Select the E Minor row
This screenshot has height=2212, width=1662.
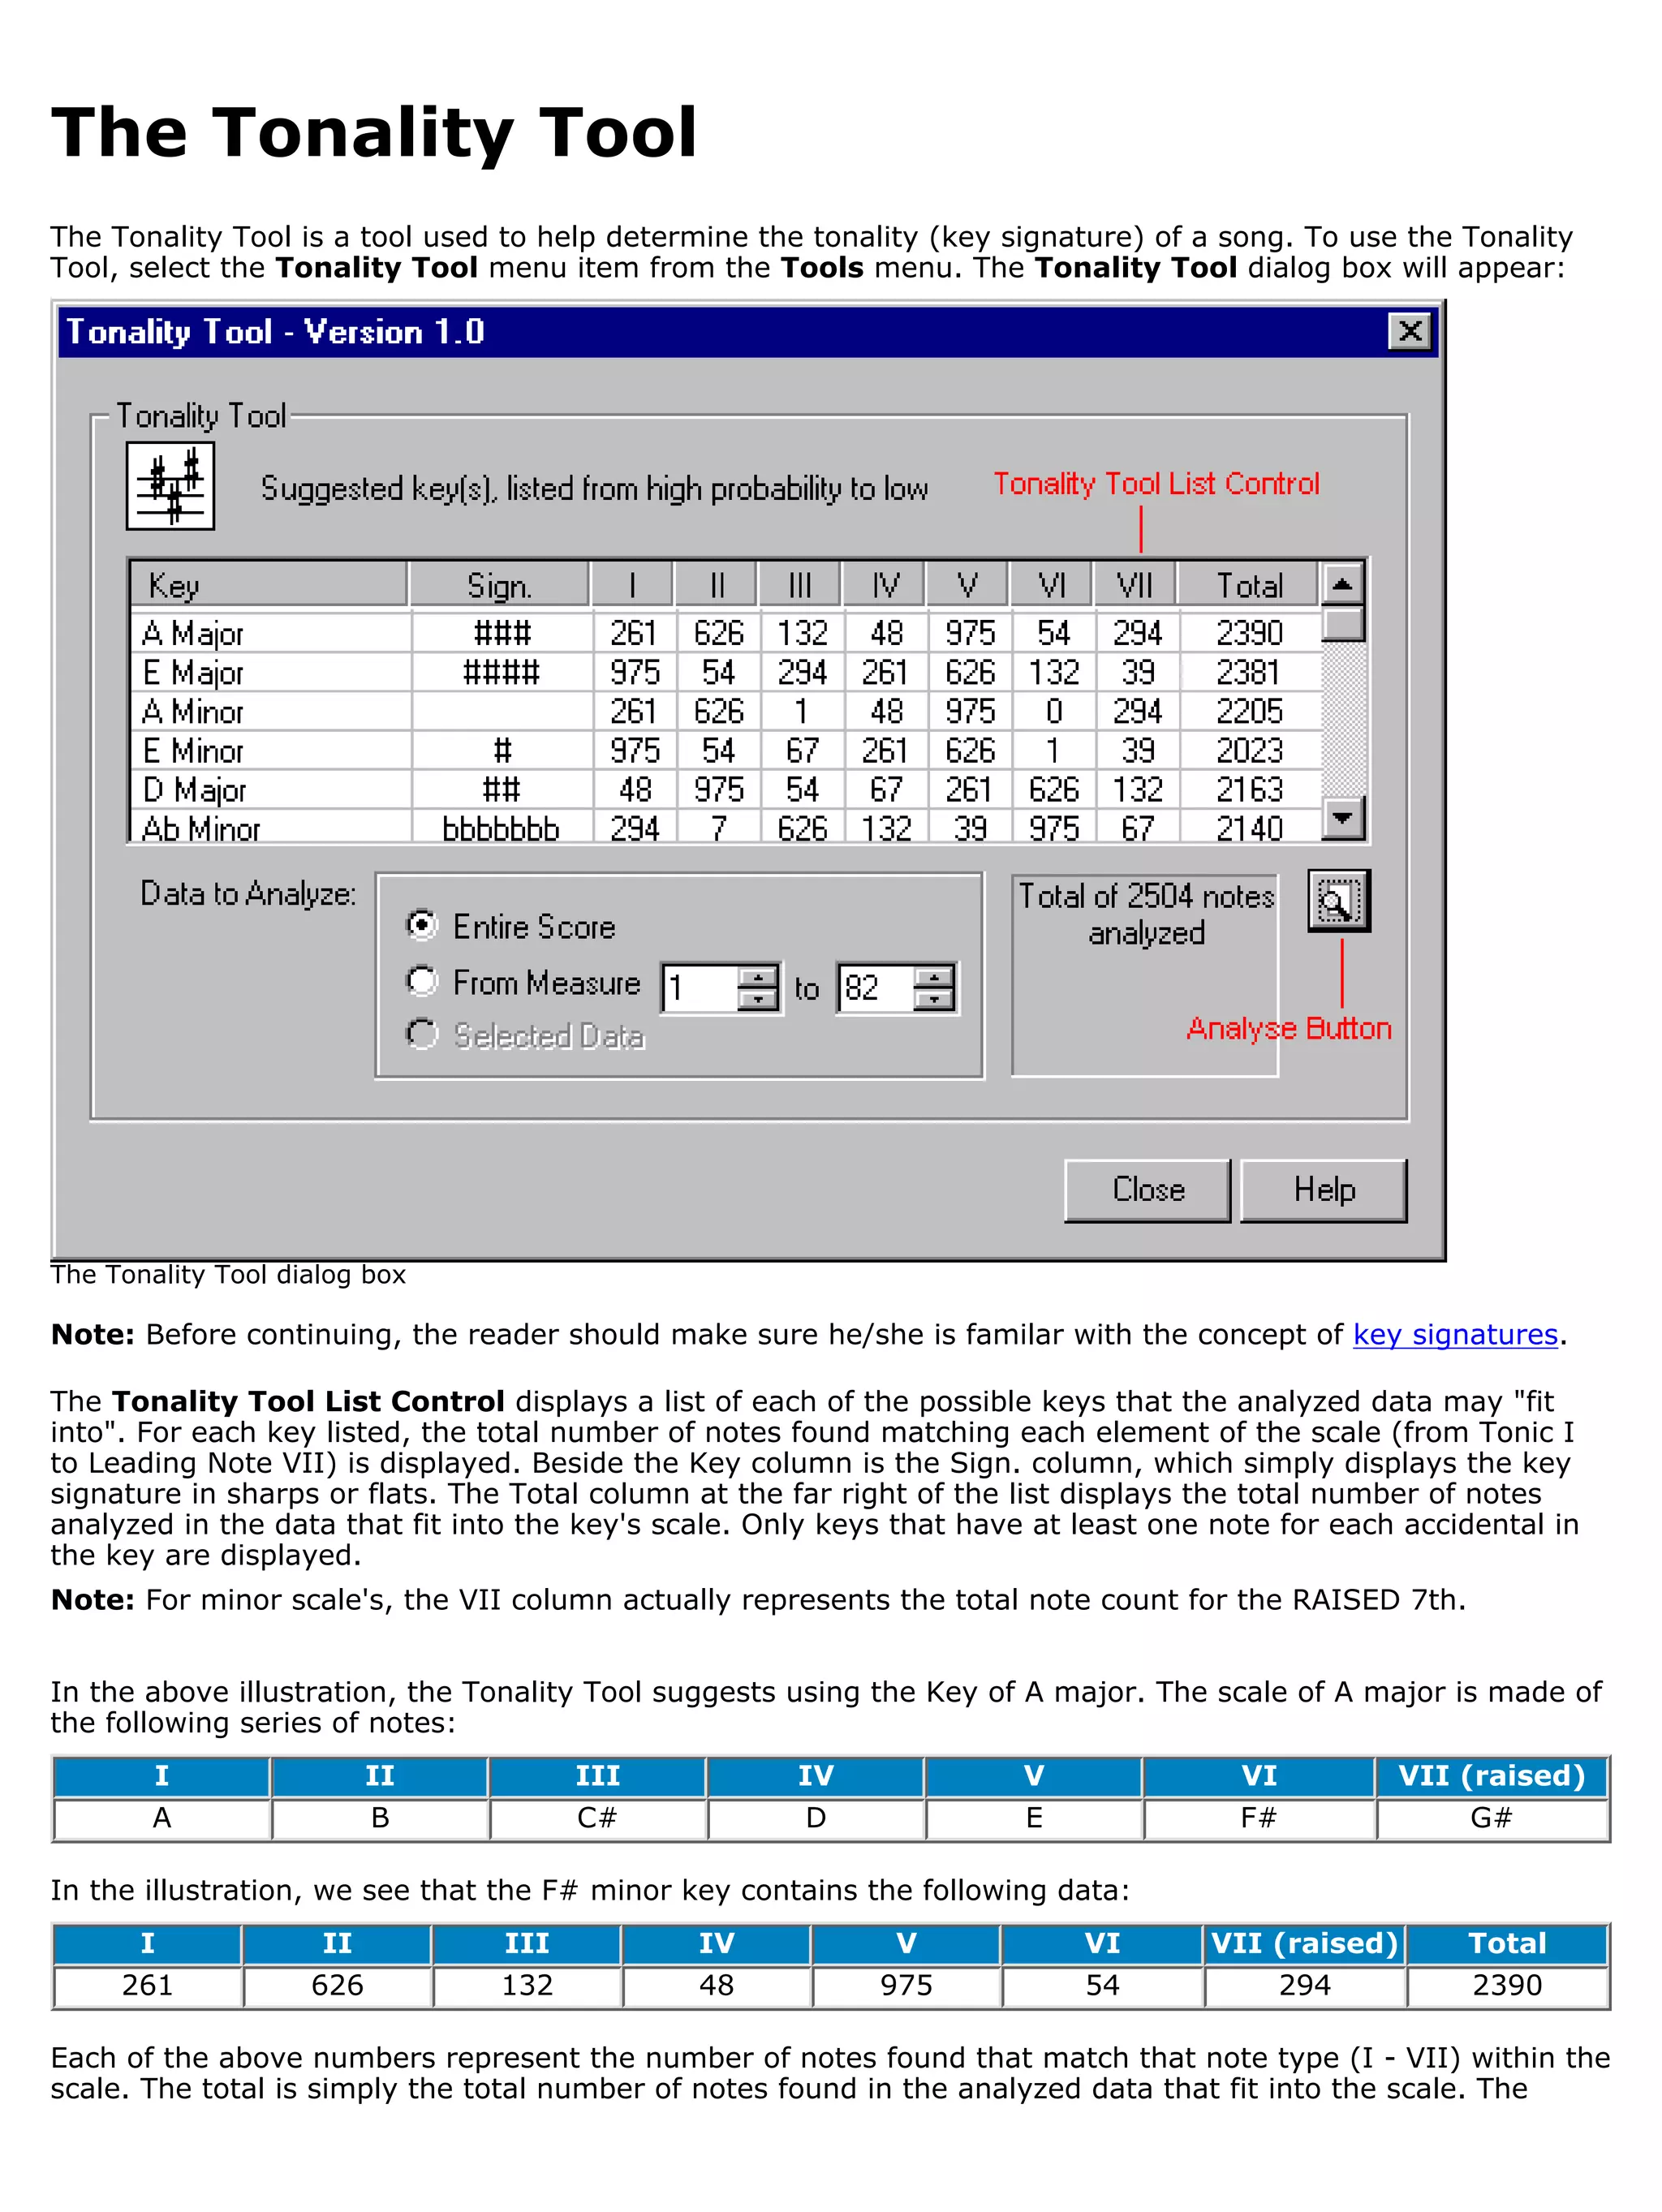tap(726, 750)
